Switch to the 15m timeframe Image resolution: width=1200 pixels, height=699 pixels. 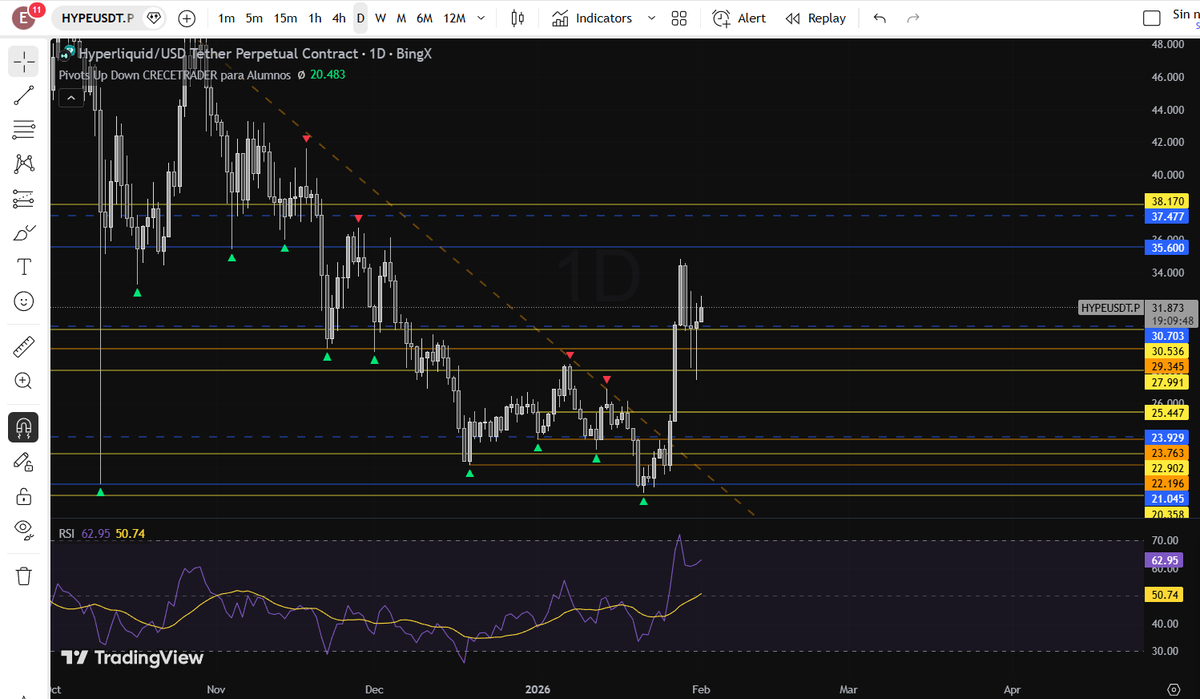286,18
